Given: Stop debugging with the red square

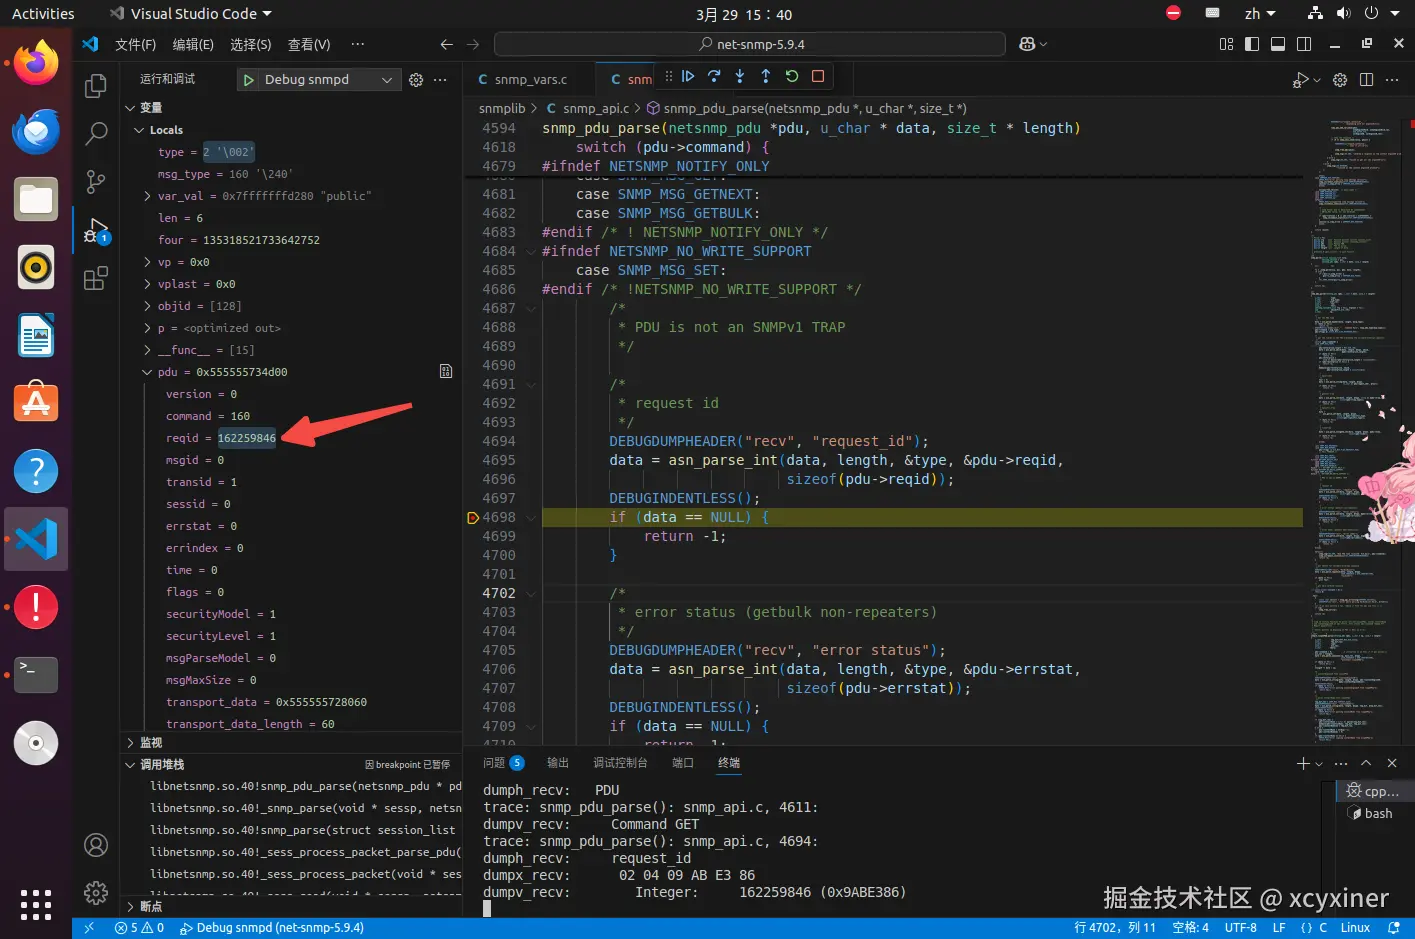Looking at the screenshot, I should 818,76.
